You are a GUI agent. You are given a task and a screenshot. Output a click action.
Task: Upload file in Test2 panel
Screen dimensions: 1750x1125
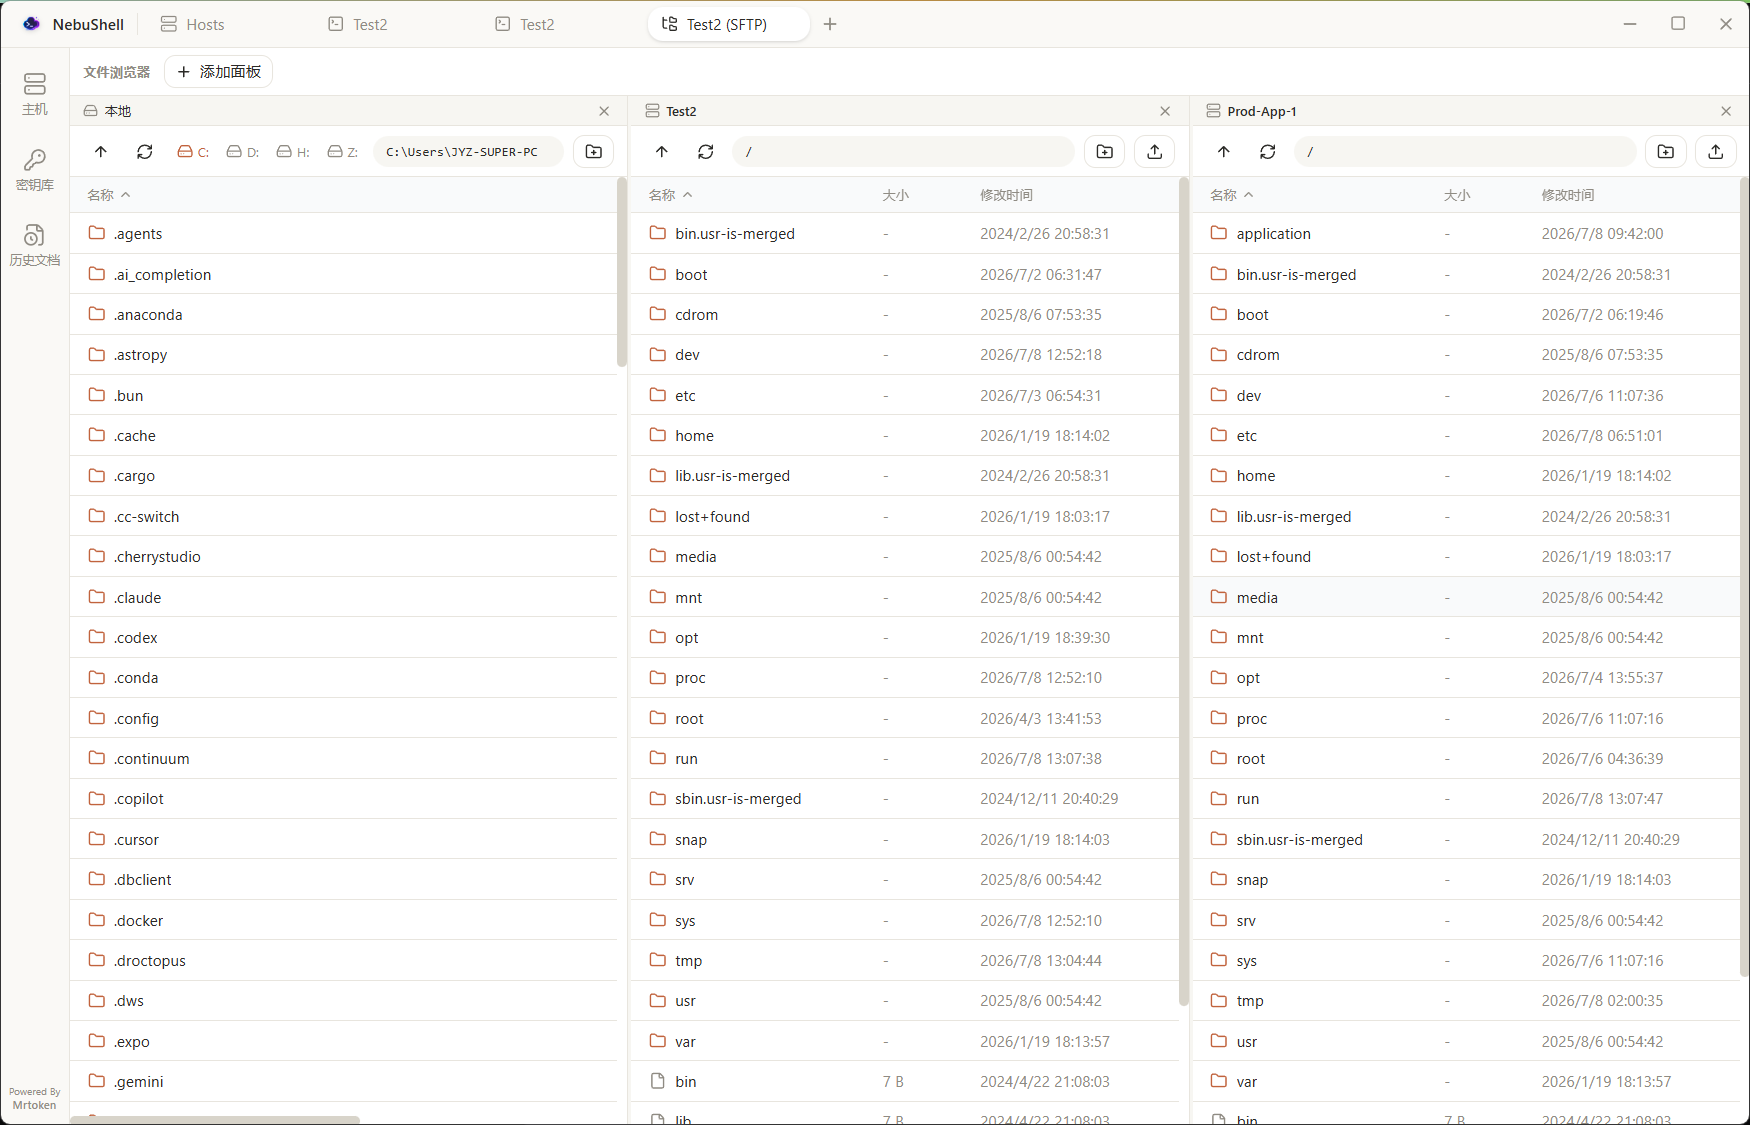(x=1155, y=152)
